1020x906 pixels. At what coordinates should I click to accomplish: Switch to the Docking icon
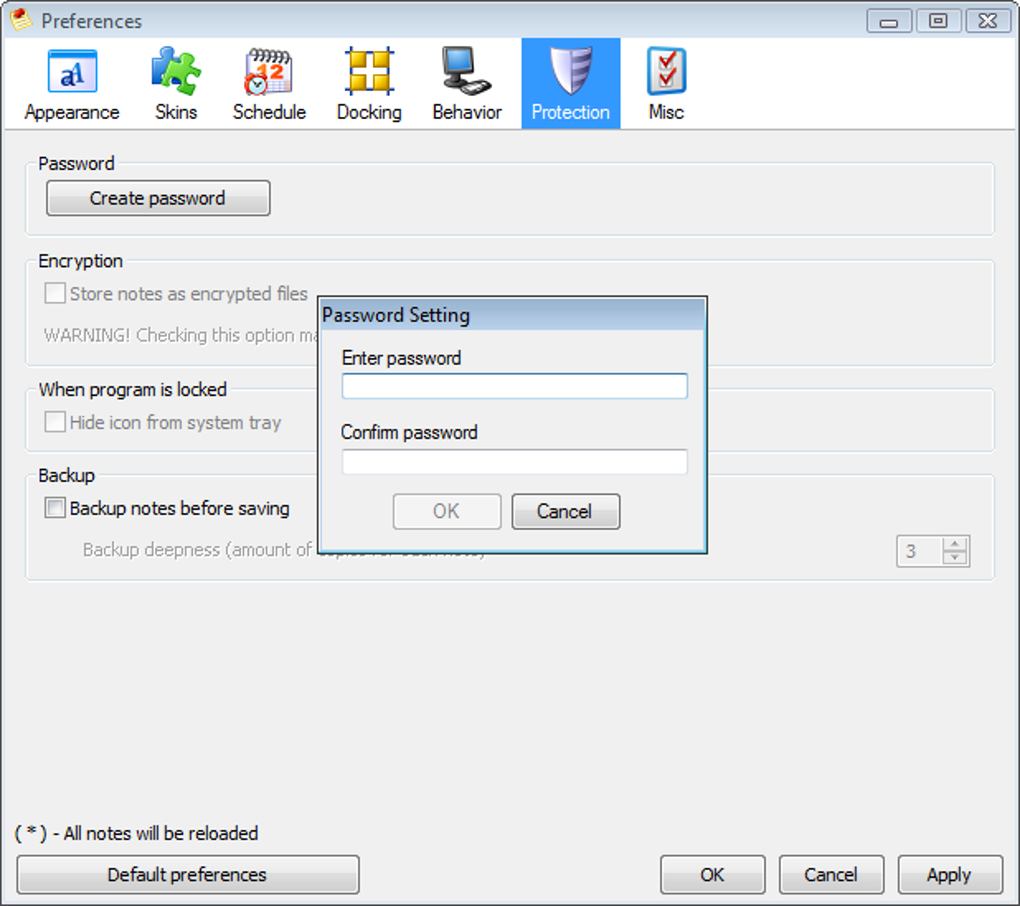(x=369, y=71)
